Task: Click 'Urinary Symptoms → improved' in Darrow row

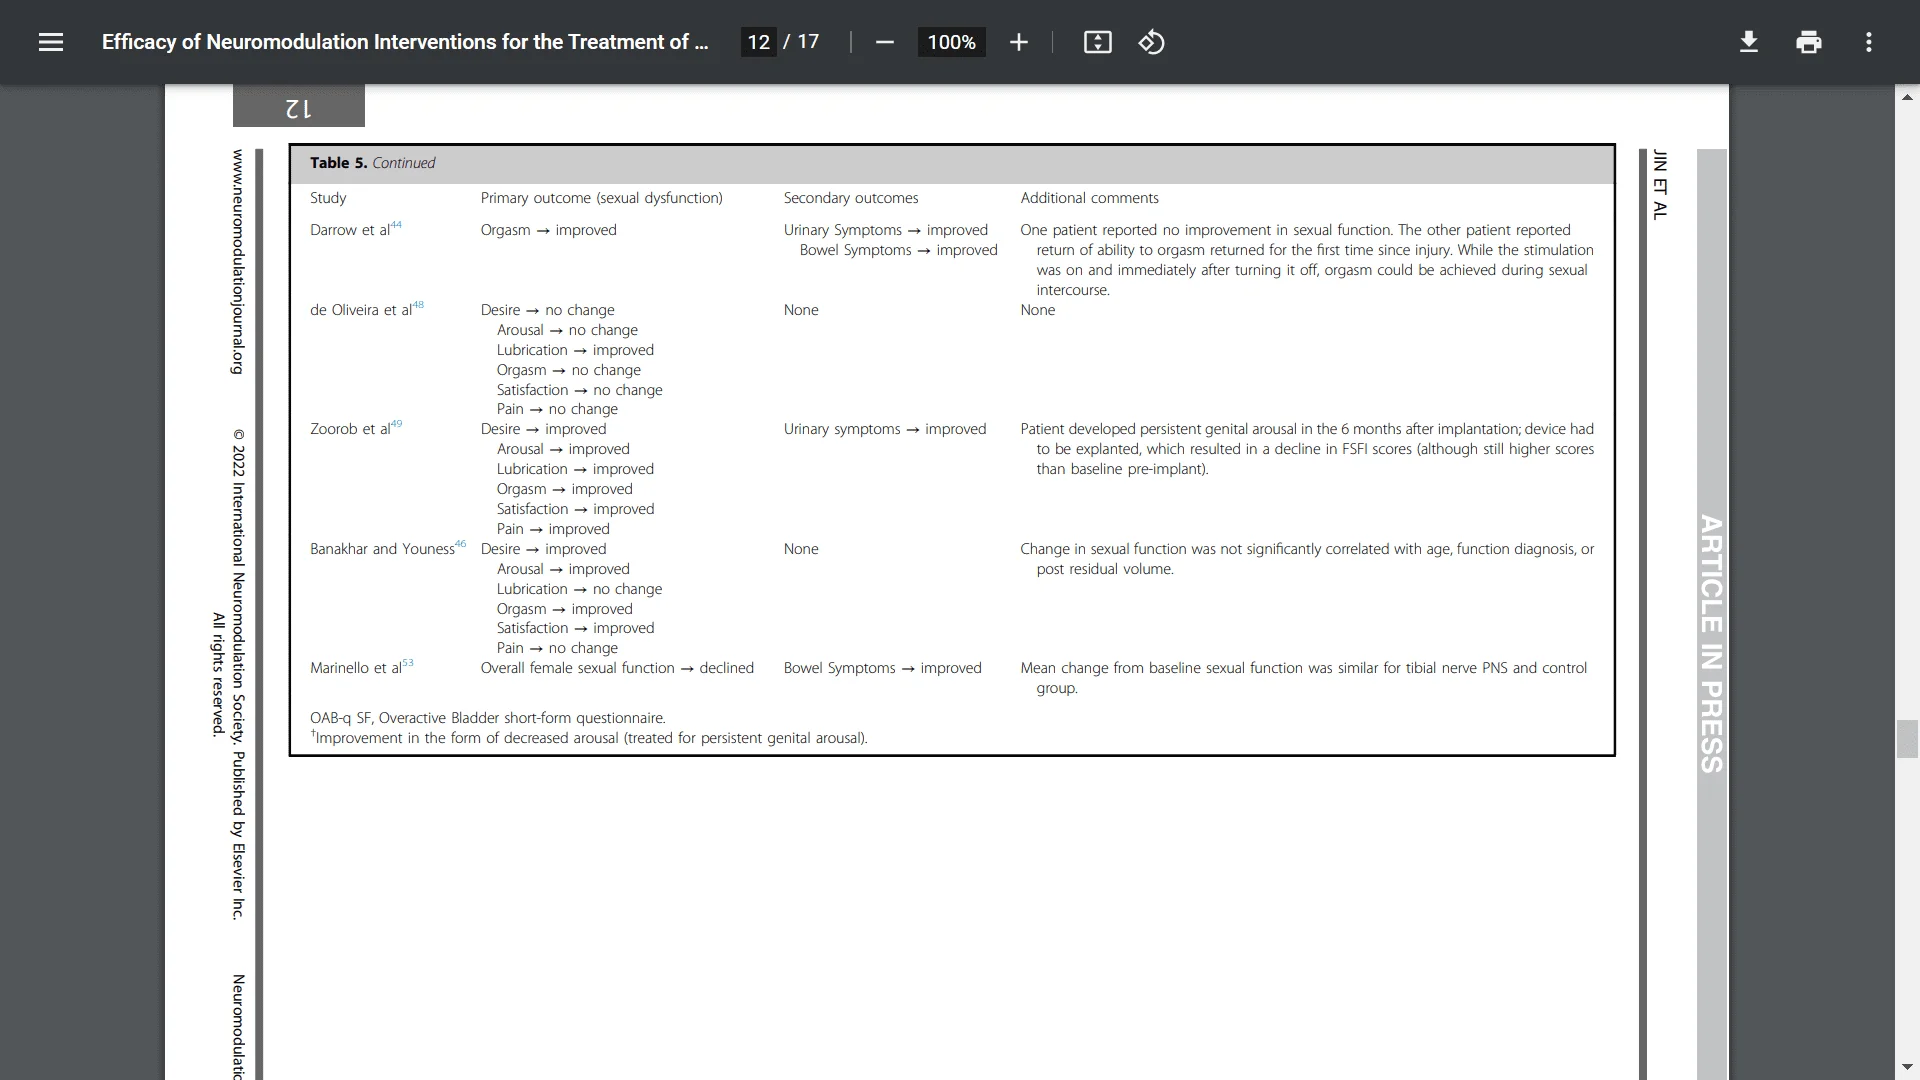Action: pos(885,230)
